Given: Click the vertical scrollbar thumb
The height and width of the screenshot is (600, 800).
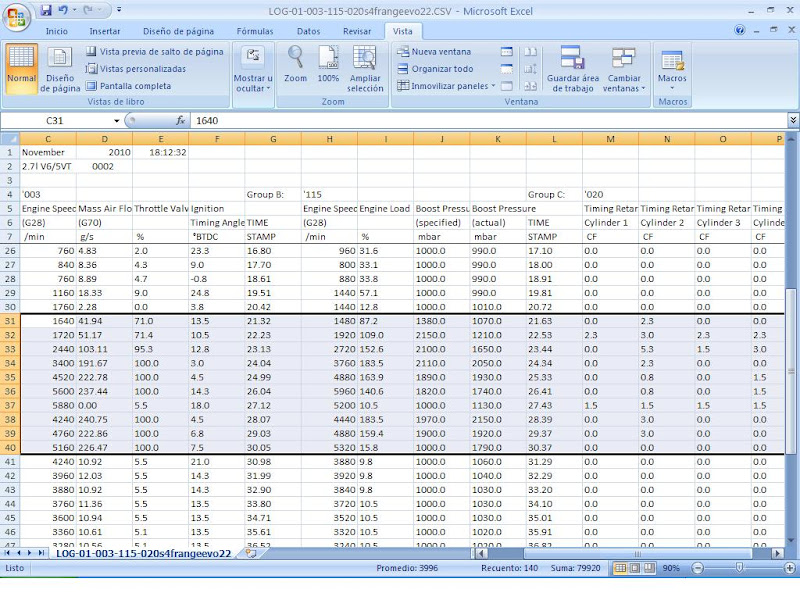Looking at the screenshot, I should tap(790, 371).
